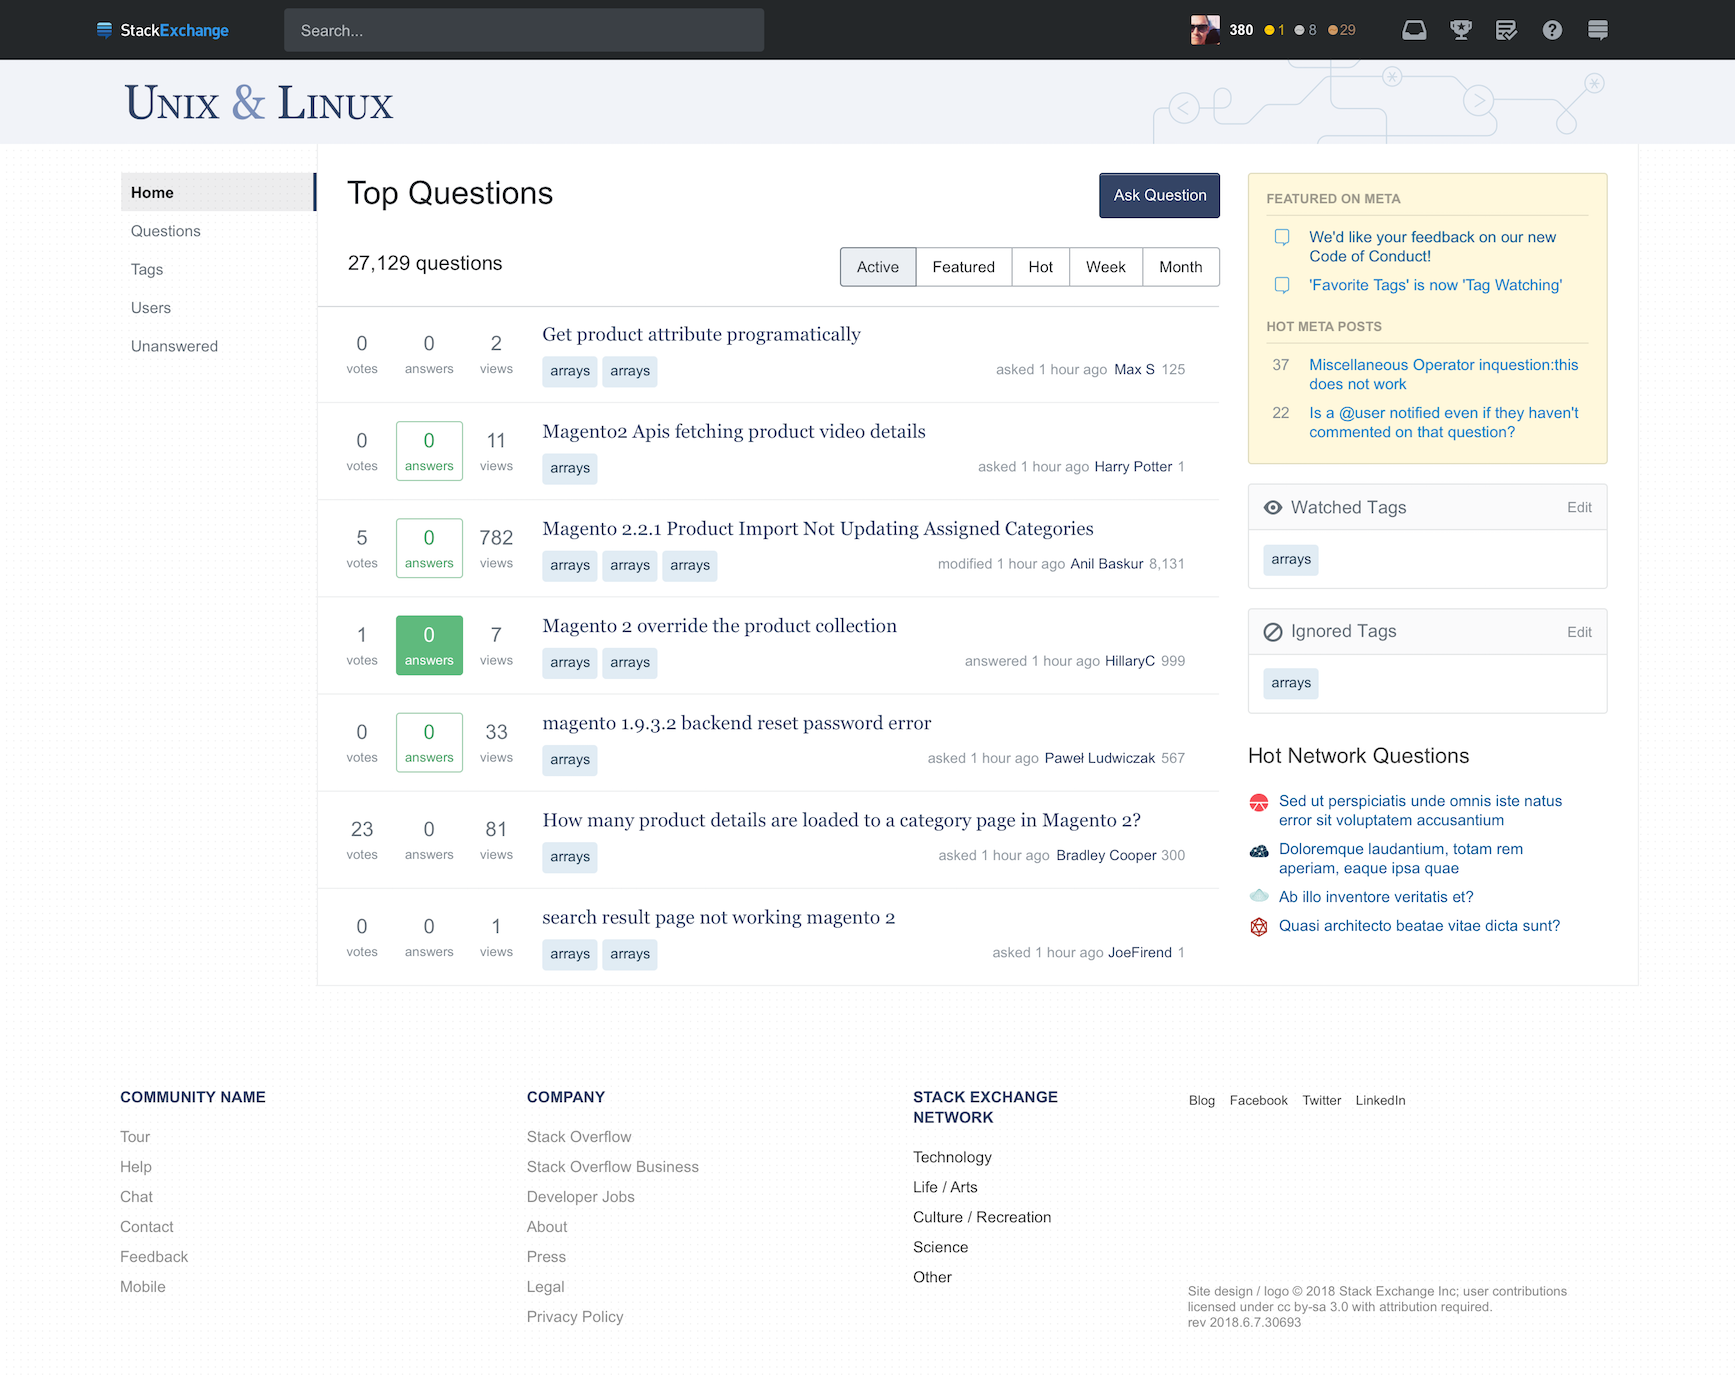Open the LinkedIn footer link
Viewport: 1735px width, 1376px height.
[1380, 1100]
